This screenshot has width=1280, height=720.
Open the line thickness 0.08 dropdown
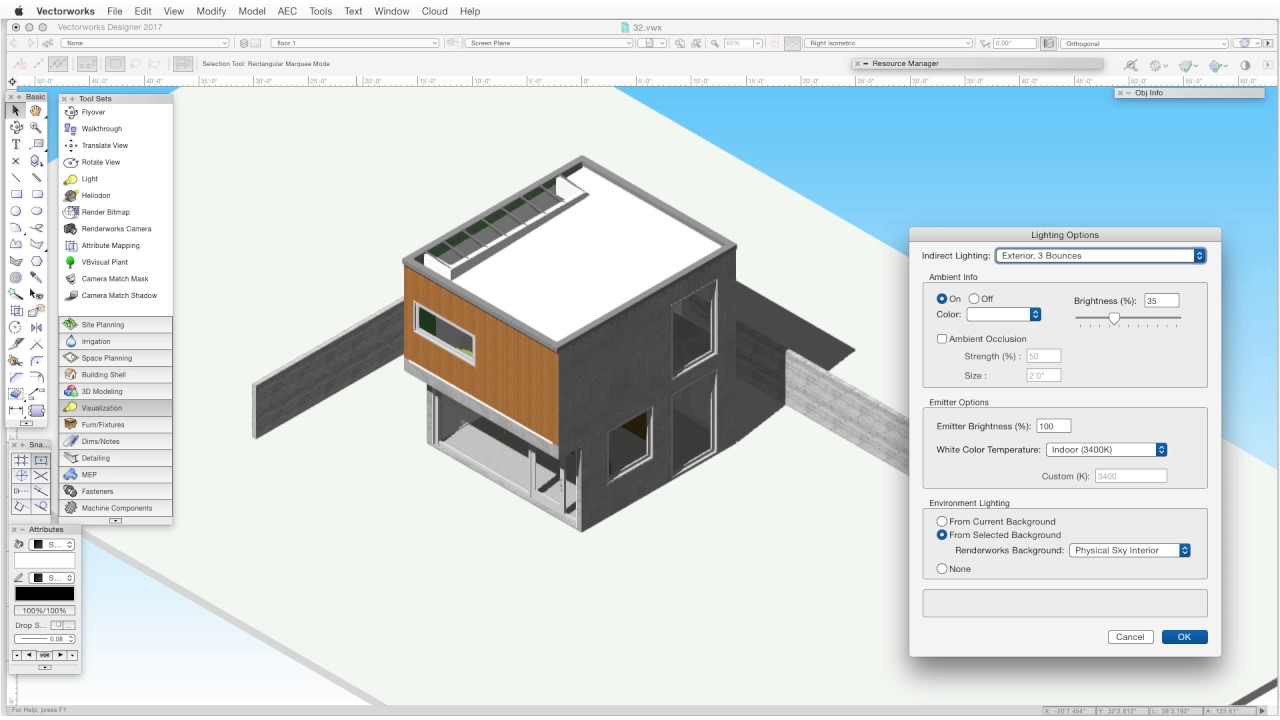45,639
